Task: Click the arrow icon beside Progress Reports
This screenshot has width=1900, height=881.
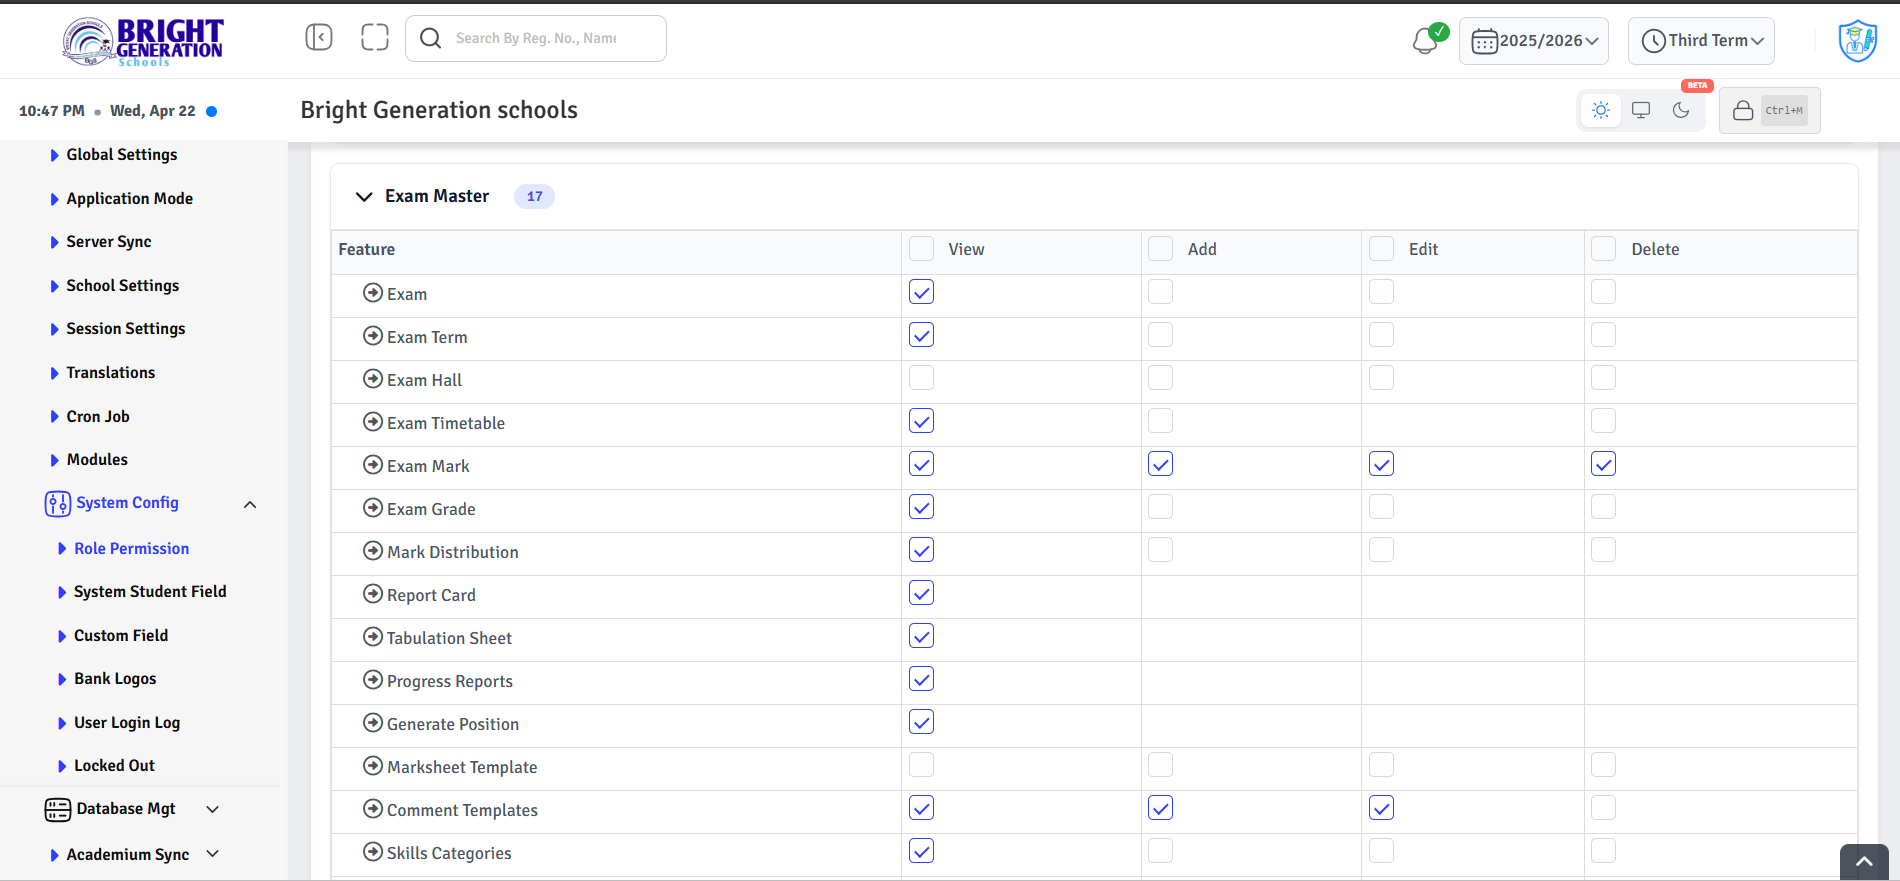Action: [x=373, y=679]
